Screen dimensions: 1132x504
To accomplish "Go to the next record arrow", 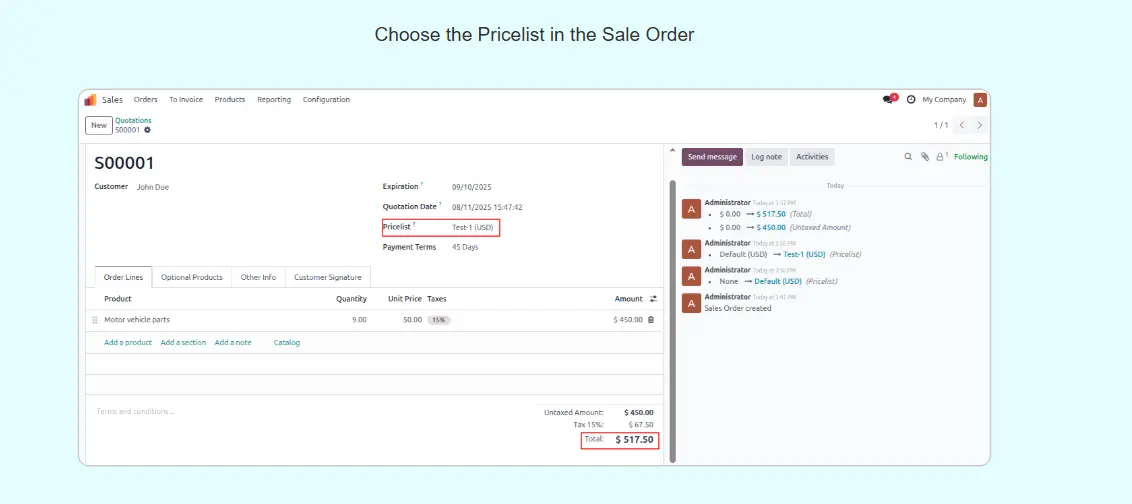I will click(x=979, y=125).
